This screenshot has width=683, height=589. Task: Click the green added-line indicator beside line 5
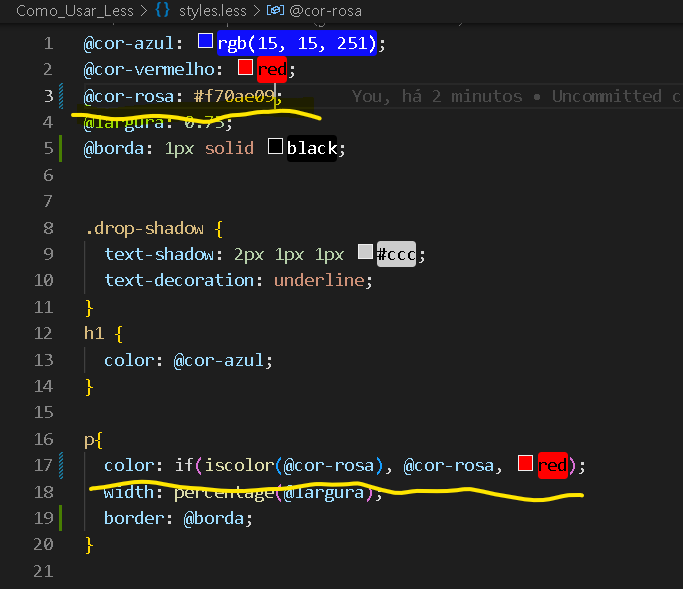click(61, 149)
